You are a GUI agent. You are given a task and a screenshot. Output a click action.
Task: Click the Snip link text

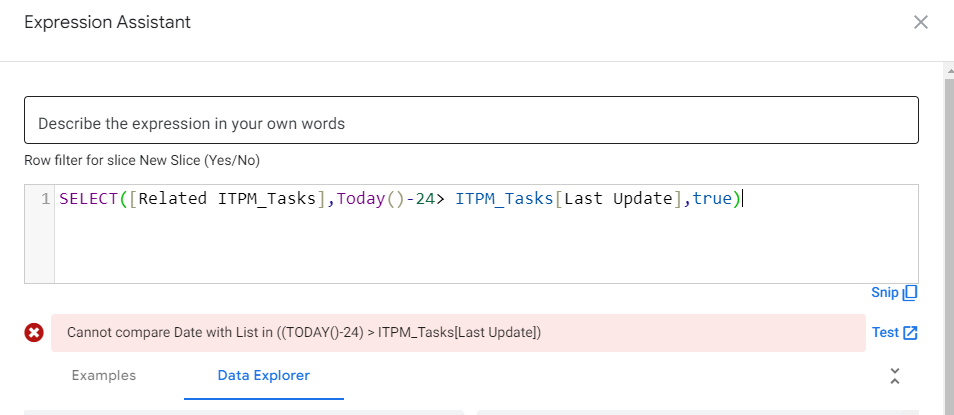pyautogui.click(x=885, y=293)
